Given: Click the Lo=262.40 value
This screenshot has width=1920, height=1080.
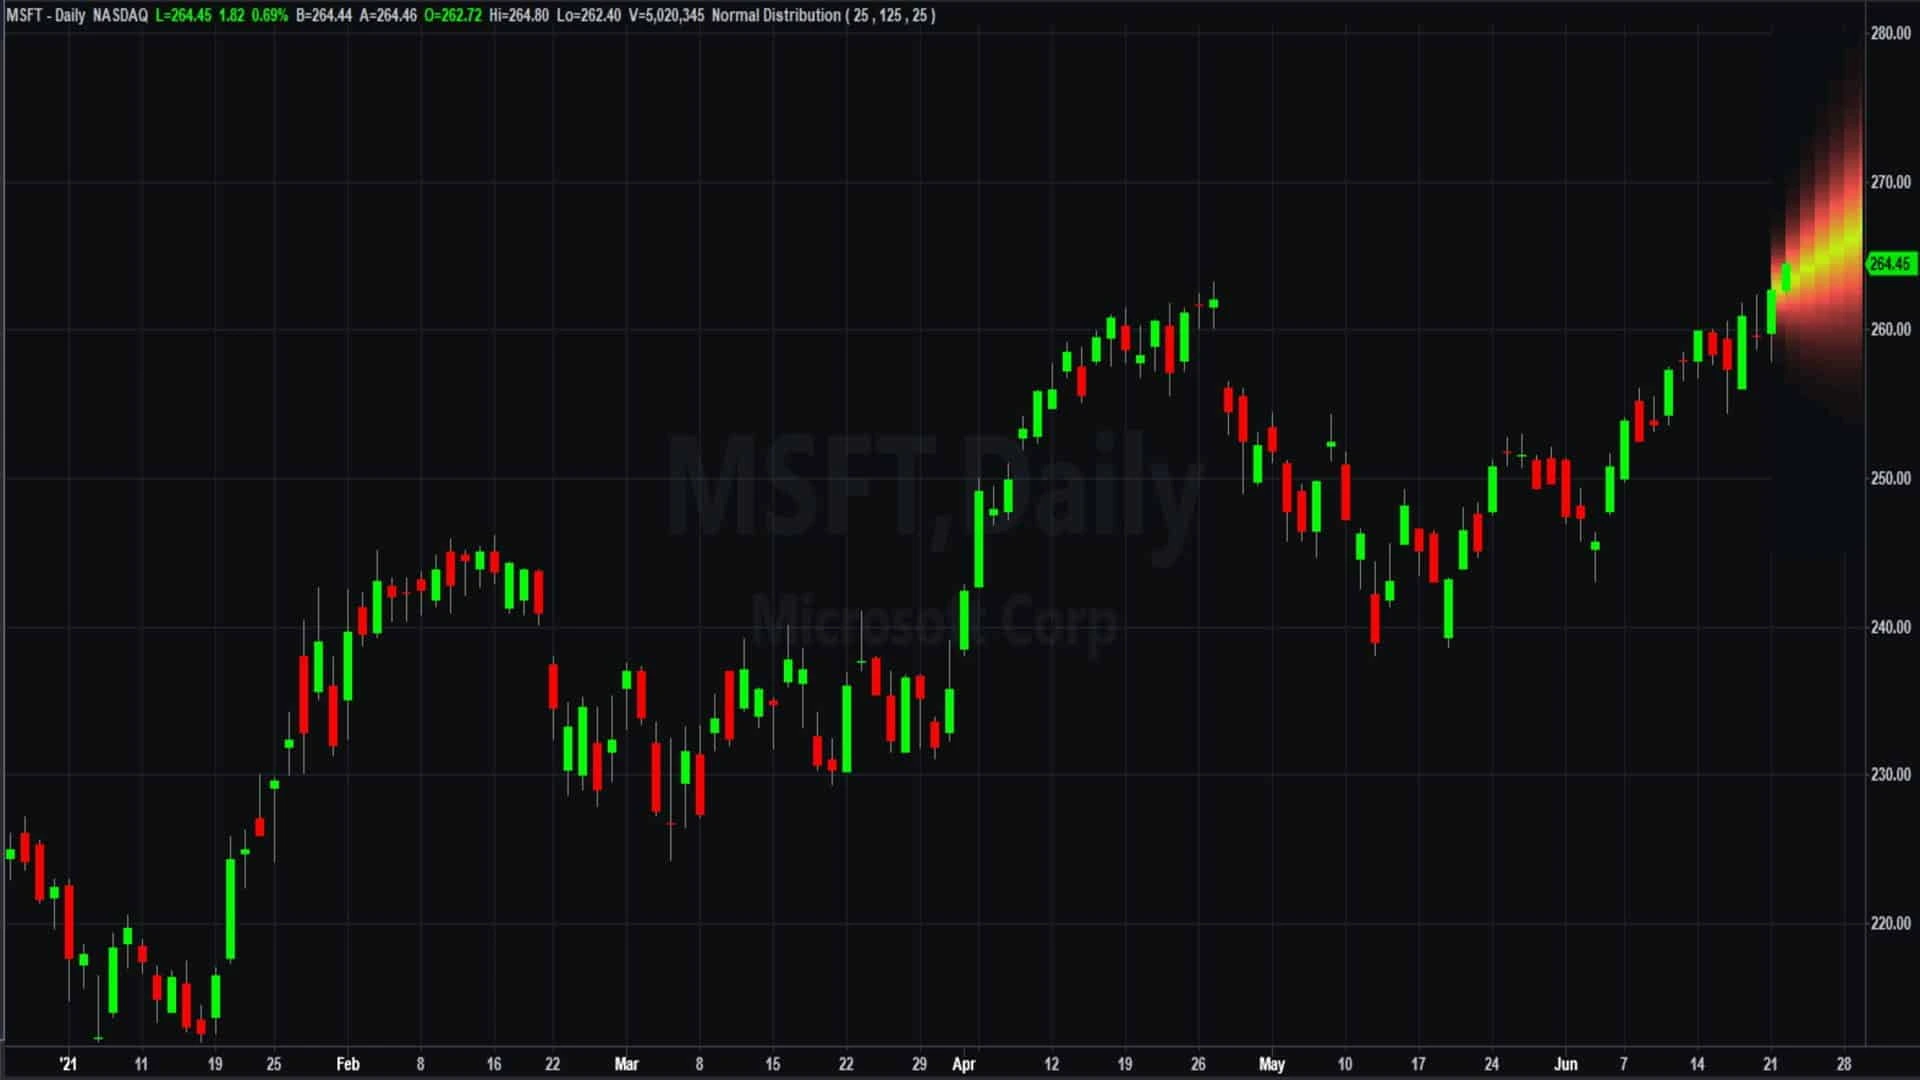Looking at the screenshot, I should tap(588, 15).
